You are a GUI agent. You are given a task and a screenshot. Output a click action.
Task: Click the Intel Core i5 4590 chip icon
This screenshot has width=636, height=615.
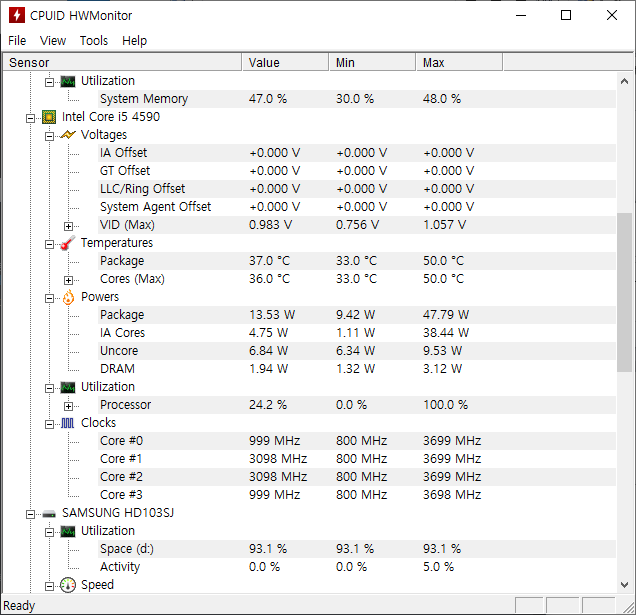click(49, 117)
